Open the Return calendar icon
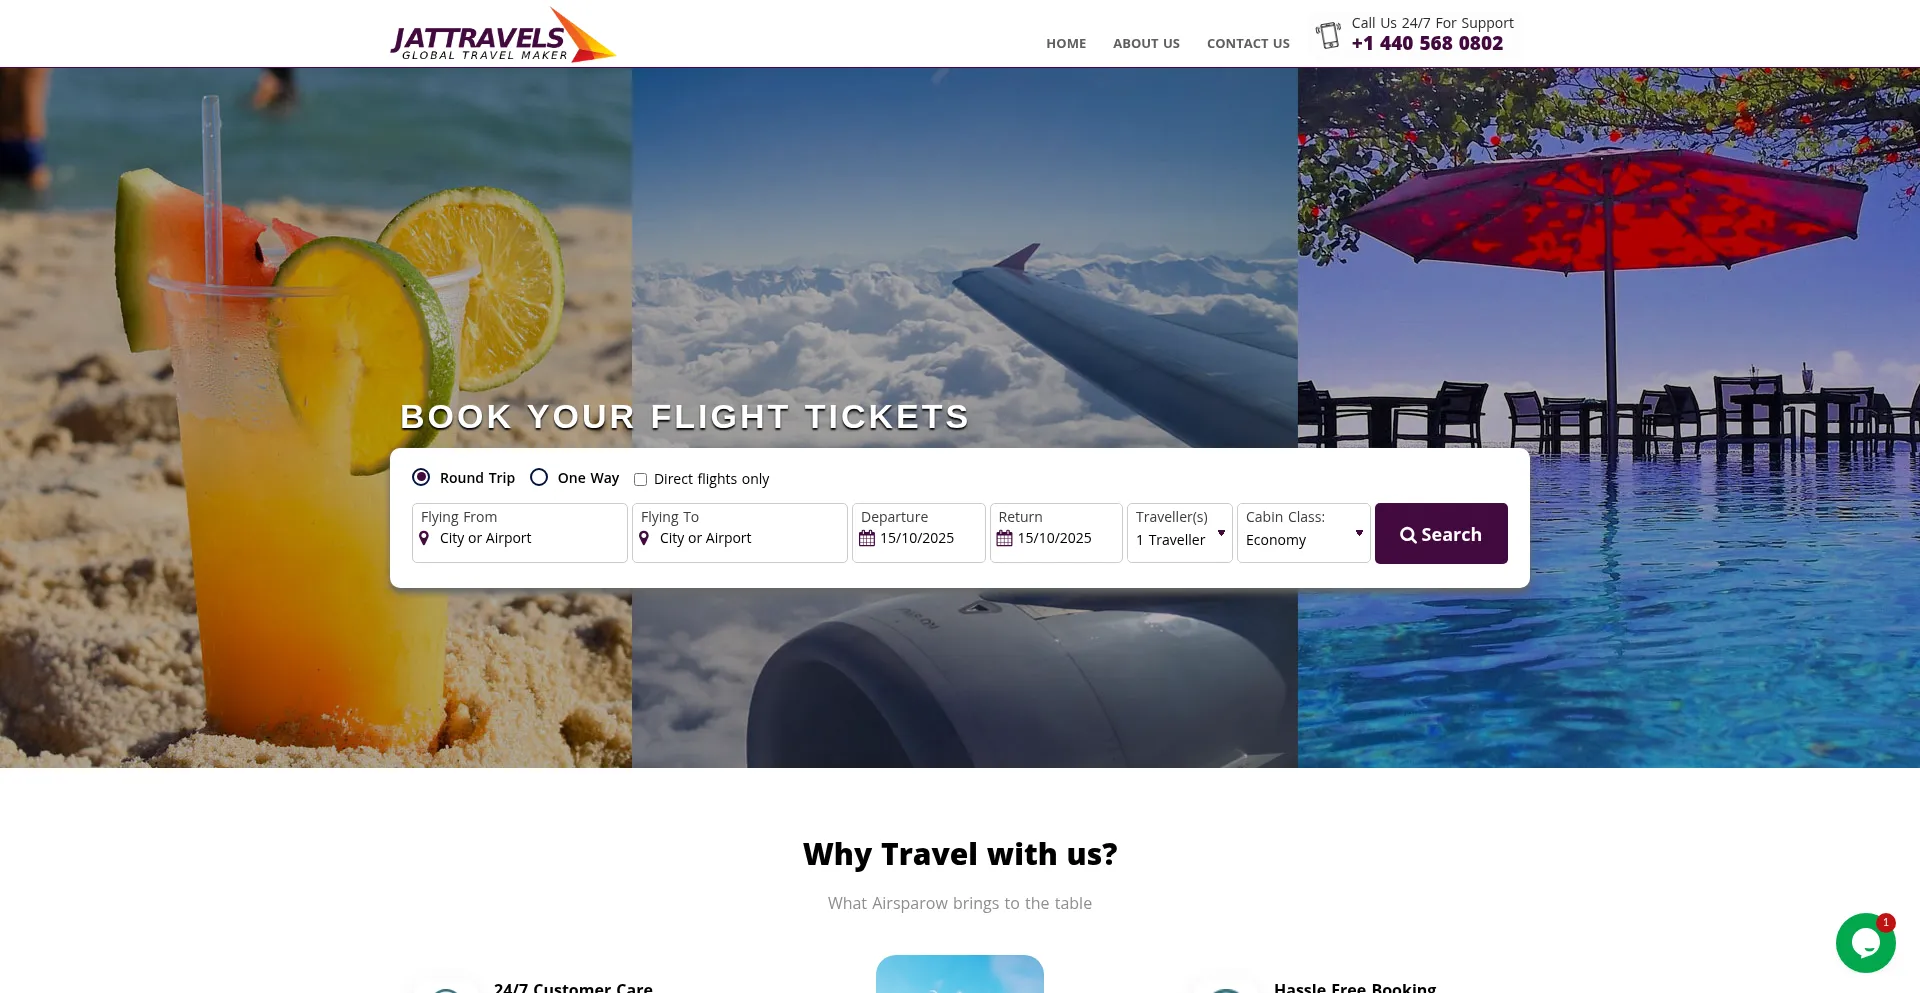 pos(1005,538)
